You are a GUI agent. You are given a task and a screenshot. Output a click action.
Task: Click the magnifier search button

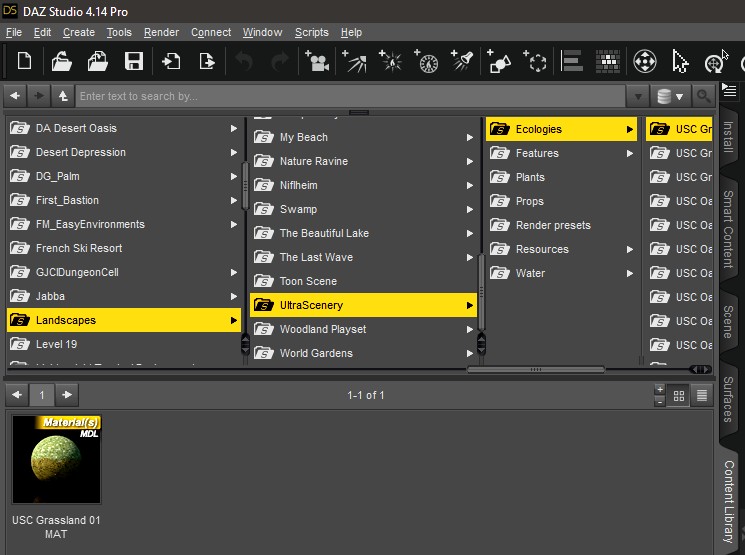coord(704,96)
